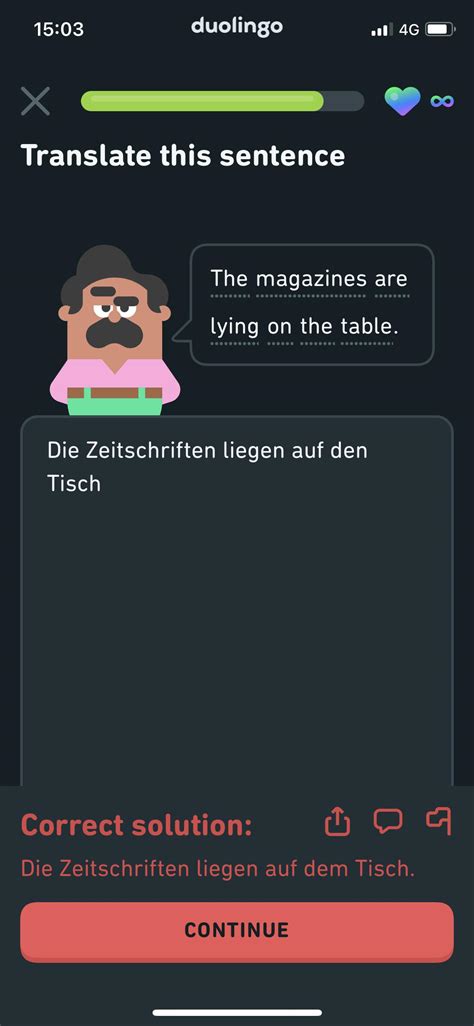Screen dimensions: 474x1026
Task: Show hint for the word "table"
Action: [x=369, y=326]
